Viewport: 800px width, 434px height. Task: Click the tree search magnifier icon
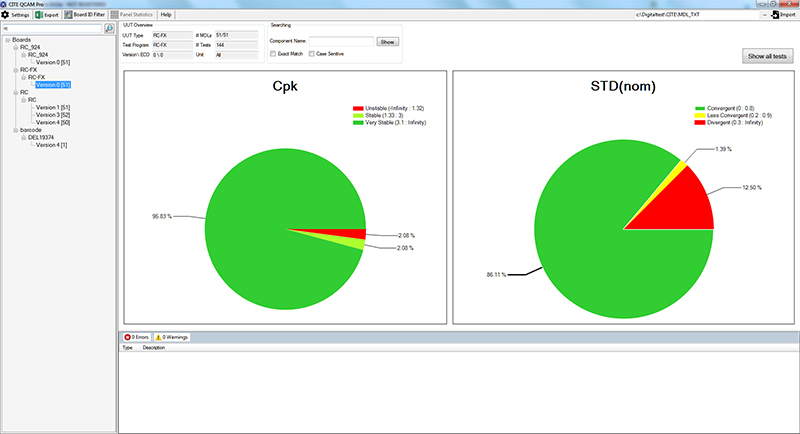[108, 29]
